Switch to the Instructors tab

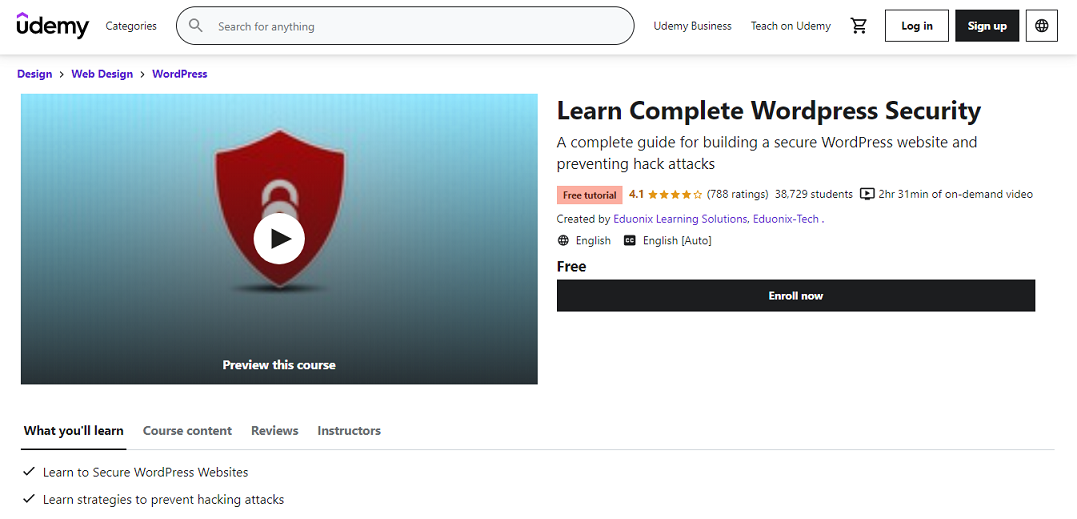(349, 431)
